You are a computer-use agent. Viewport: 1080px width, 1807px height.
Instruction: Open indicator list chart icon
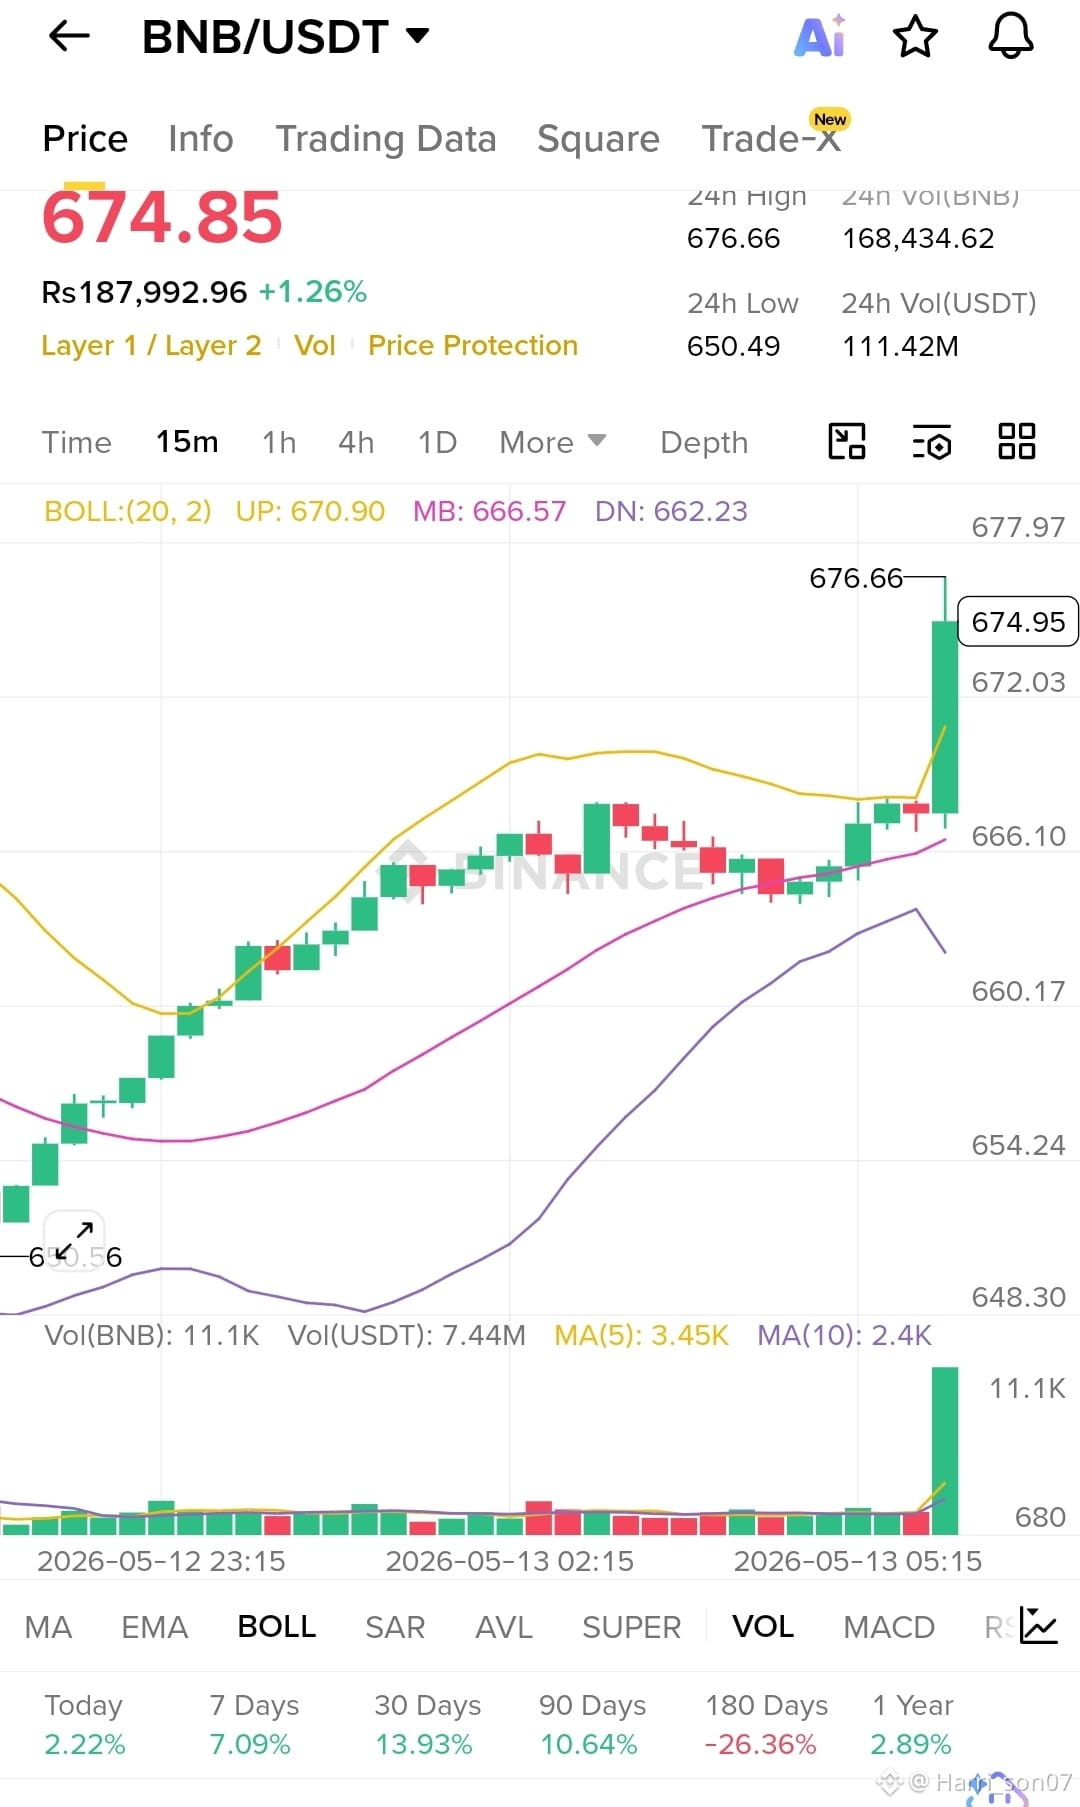coord(1039,1626)
